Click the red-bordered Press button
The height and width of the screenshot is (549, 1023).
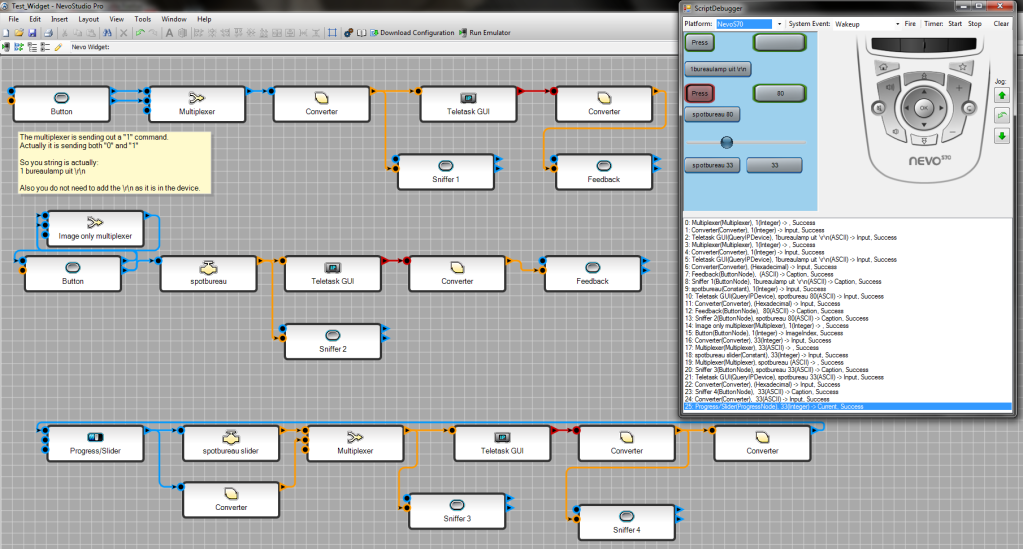699,93
